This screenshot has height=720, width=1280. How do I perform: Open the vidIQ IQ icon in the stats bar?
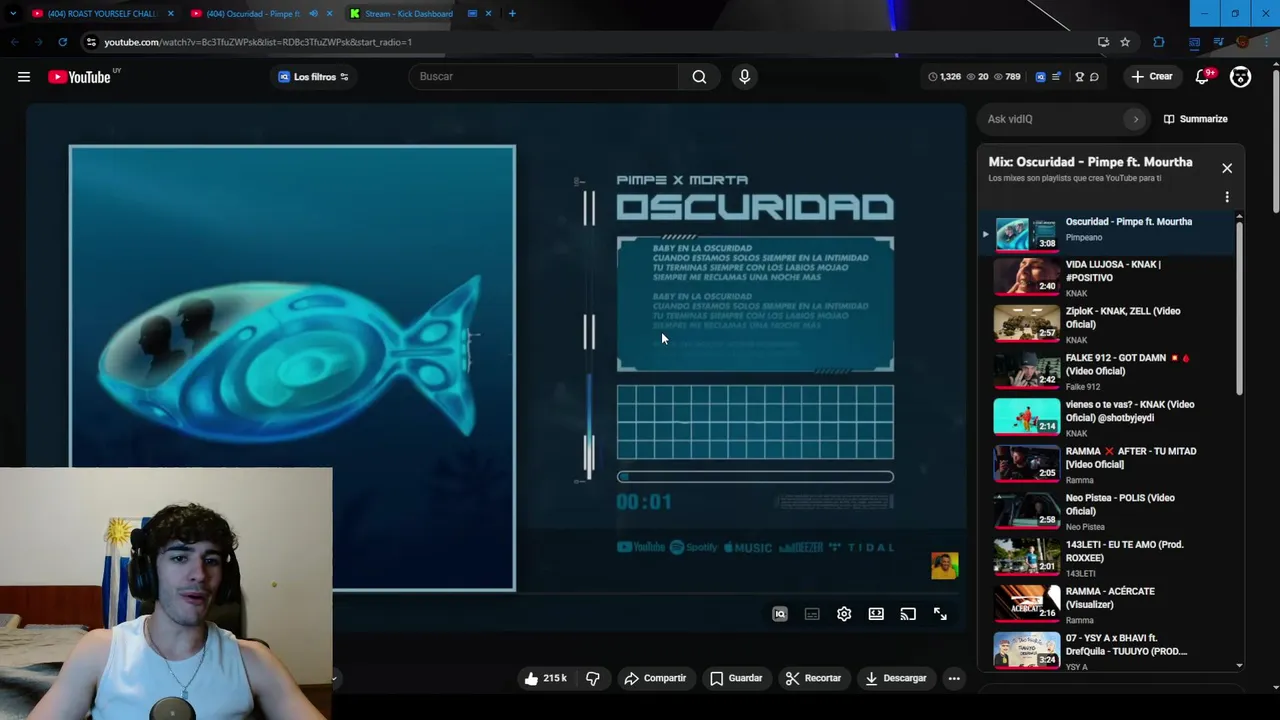1040,77
